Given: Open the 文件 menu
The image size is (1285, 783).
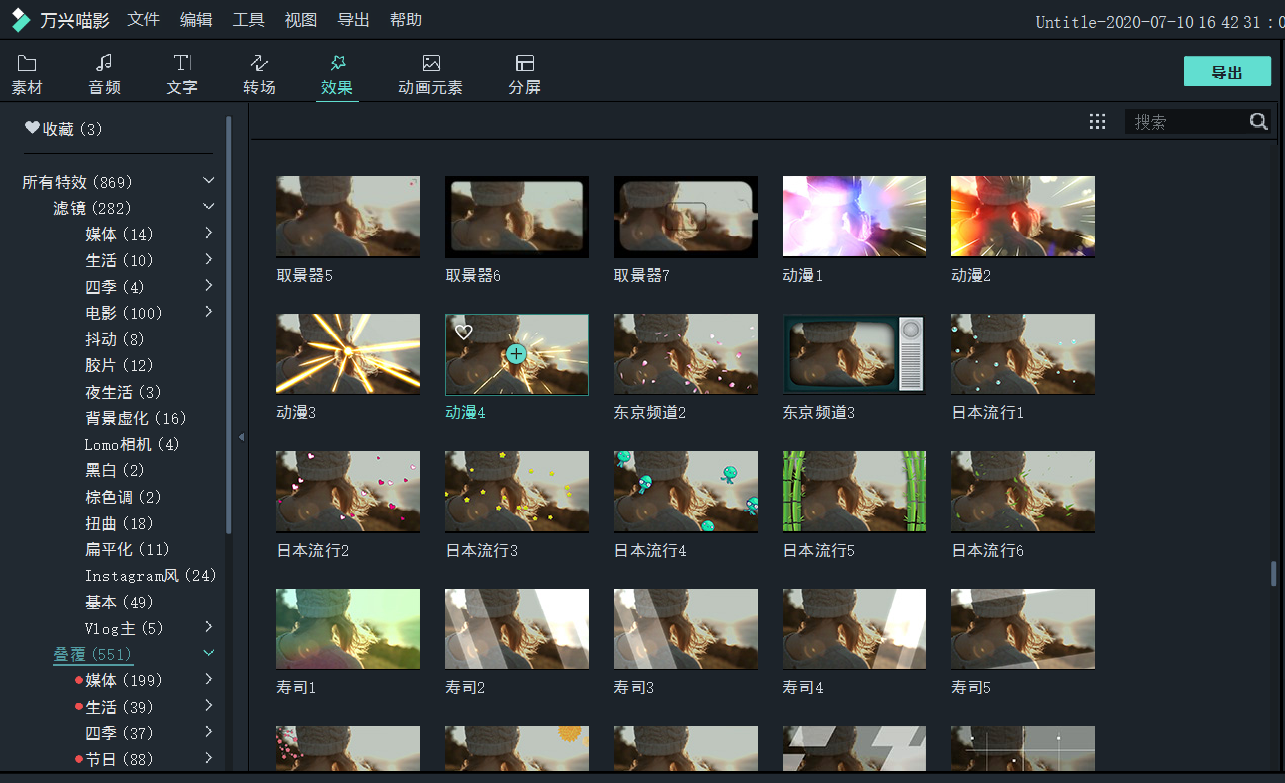Looking at the screenshot, I should [x=144, y=20].
